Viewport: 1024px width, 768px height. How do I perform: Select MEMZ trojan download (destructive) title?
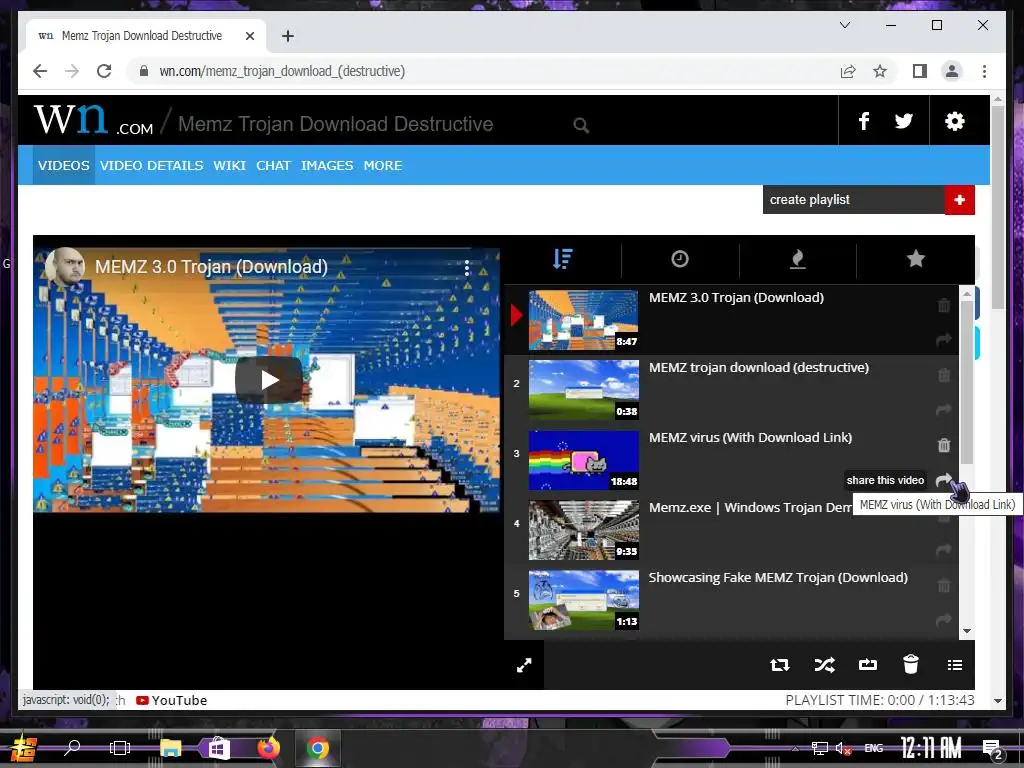759,368
